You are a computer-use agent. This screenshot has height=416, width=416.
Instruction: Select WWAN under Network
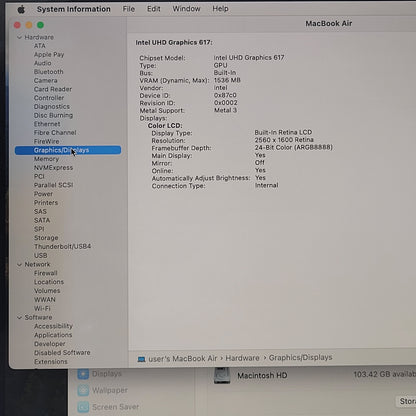pyautogui.click(x=45, y=300)
